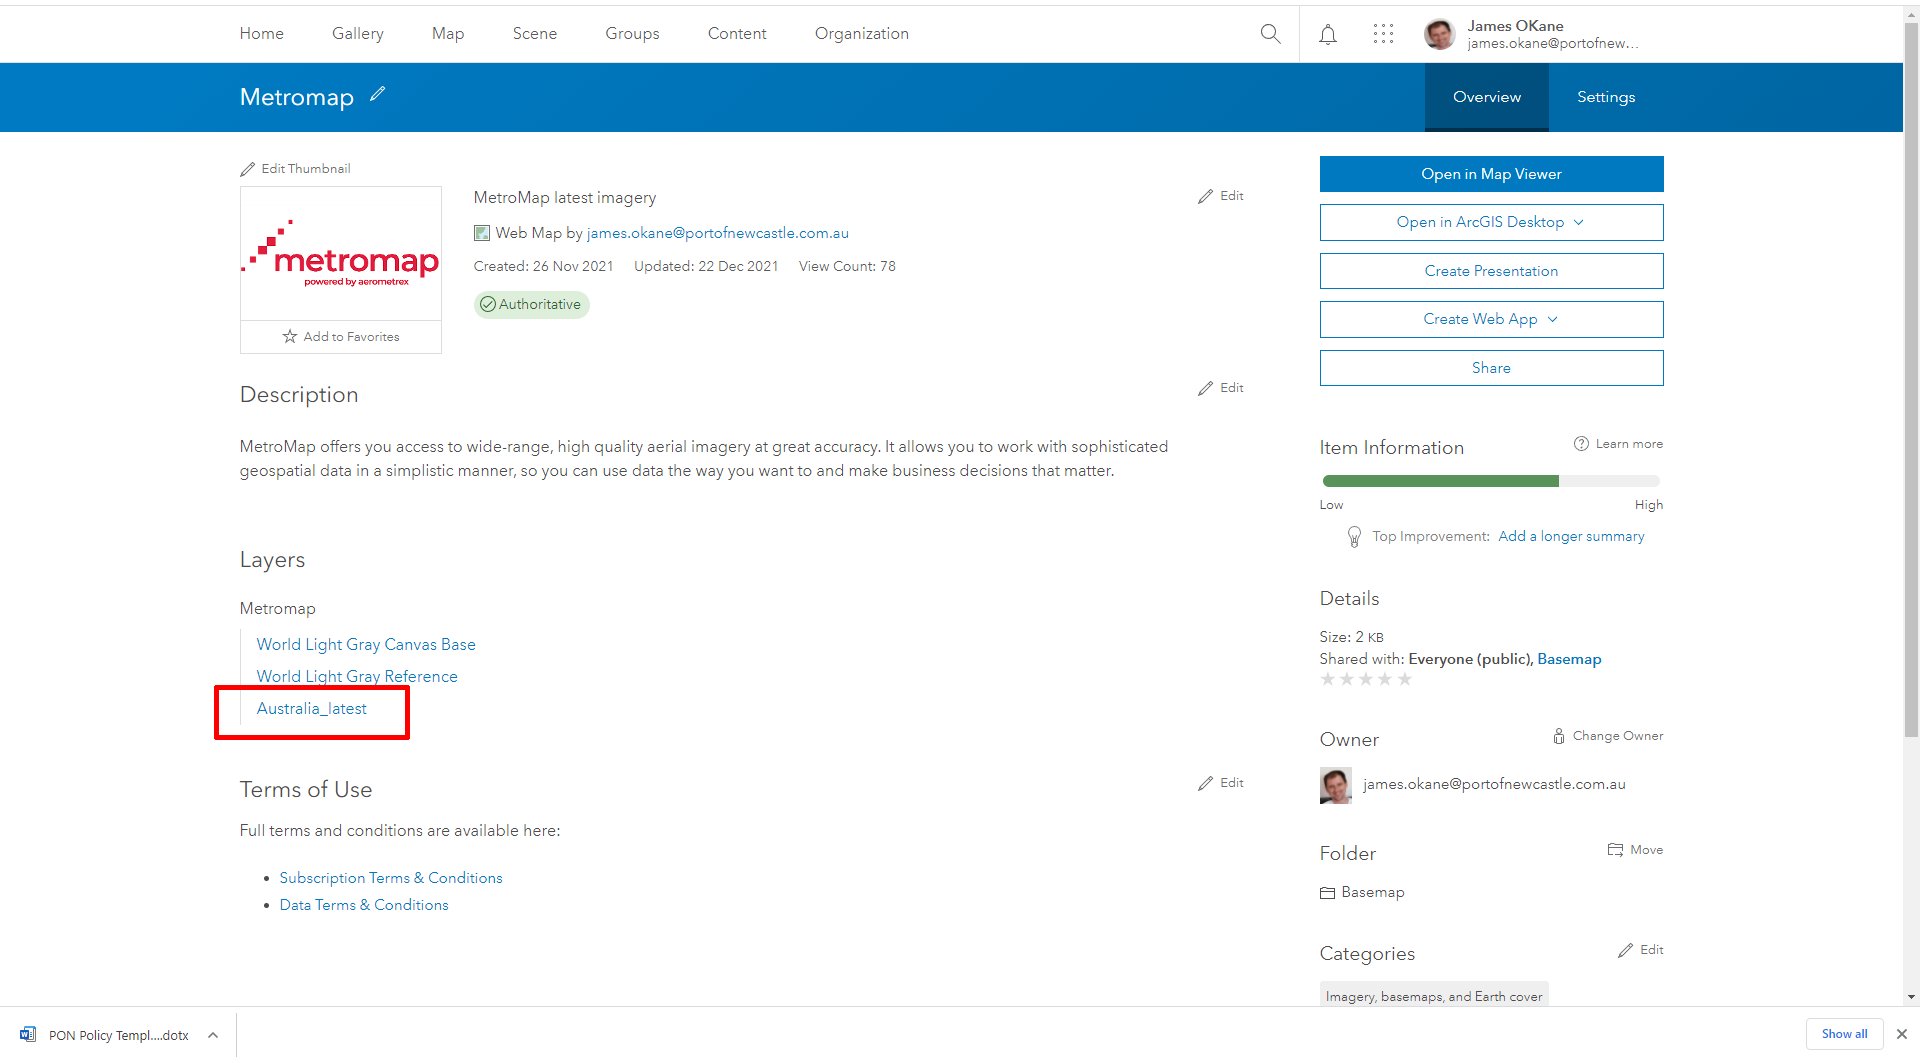Expand Open in ArcGIS Desktop dropdown
The image size is (1920, 1063).
click(x=1579, y=222)
